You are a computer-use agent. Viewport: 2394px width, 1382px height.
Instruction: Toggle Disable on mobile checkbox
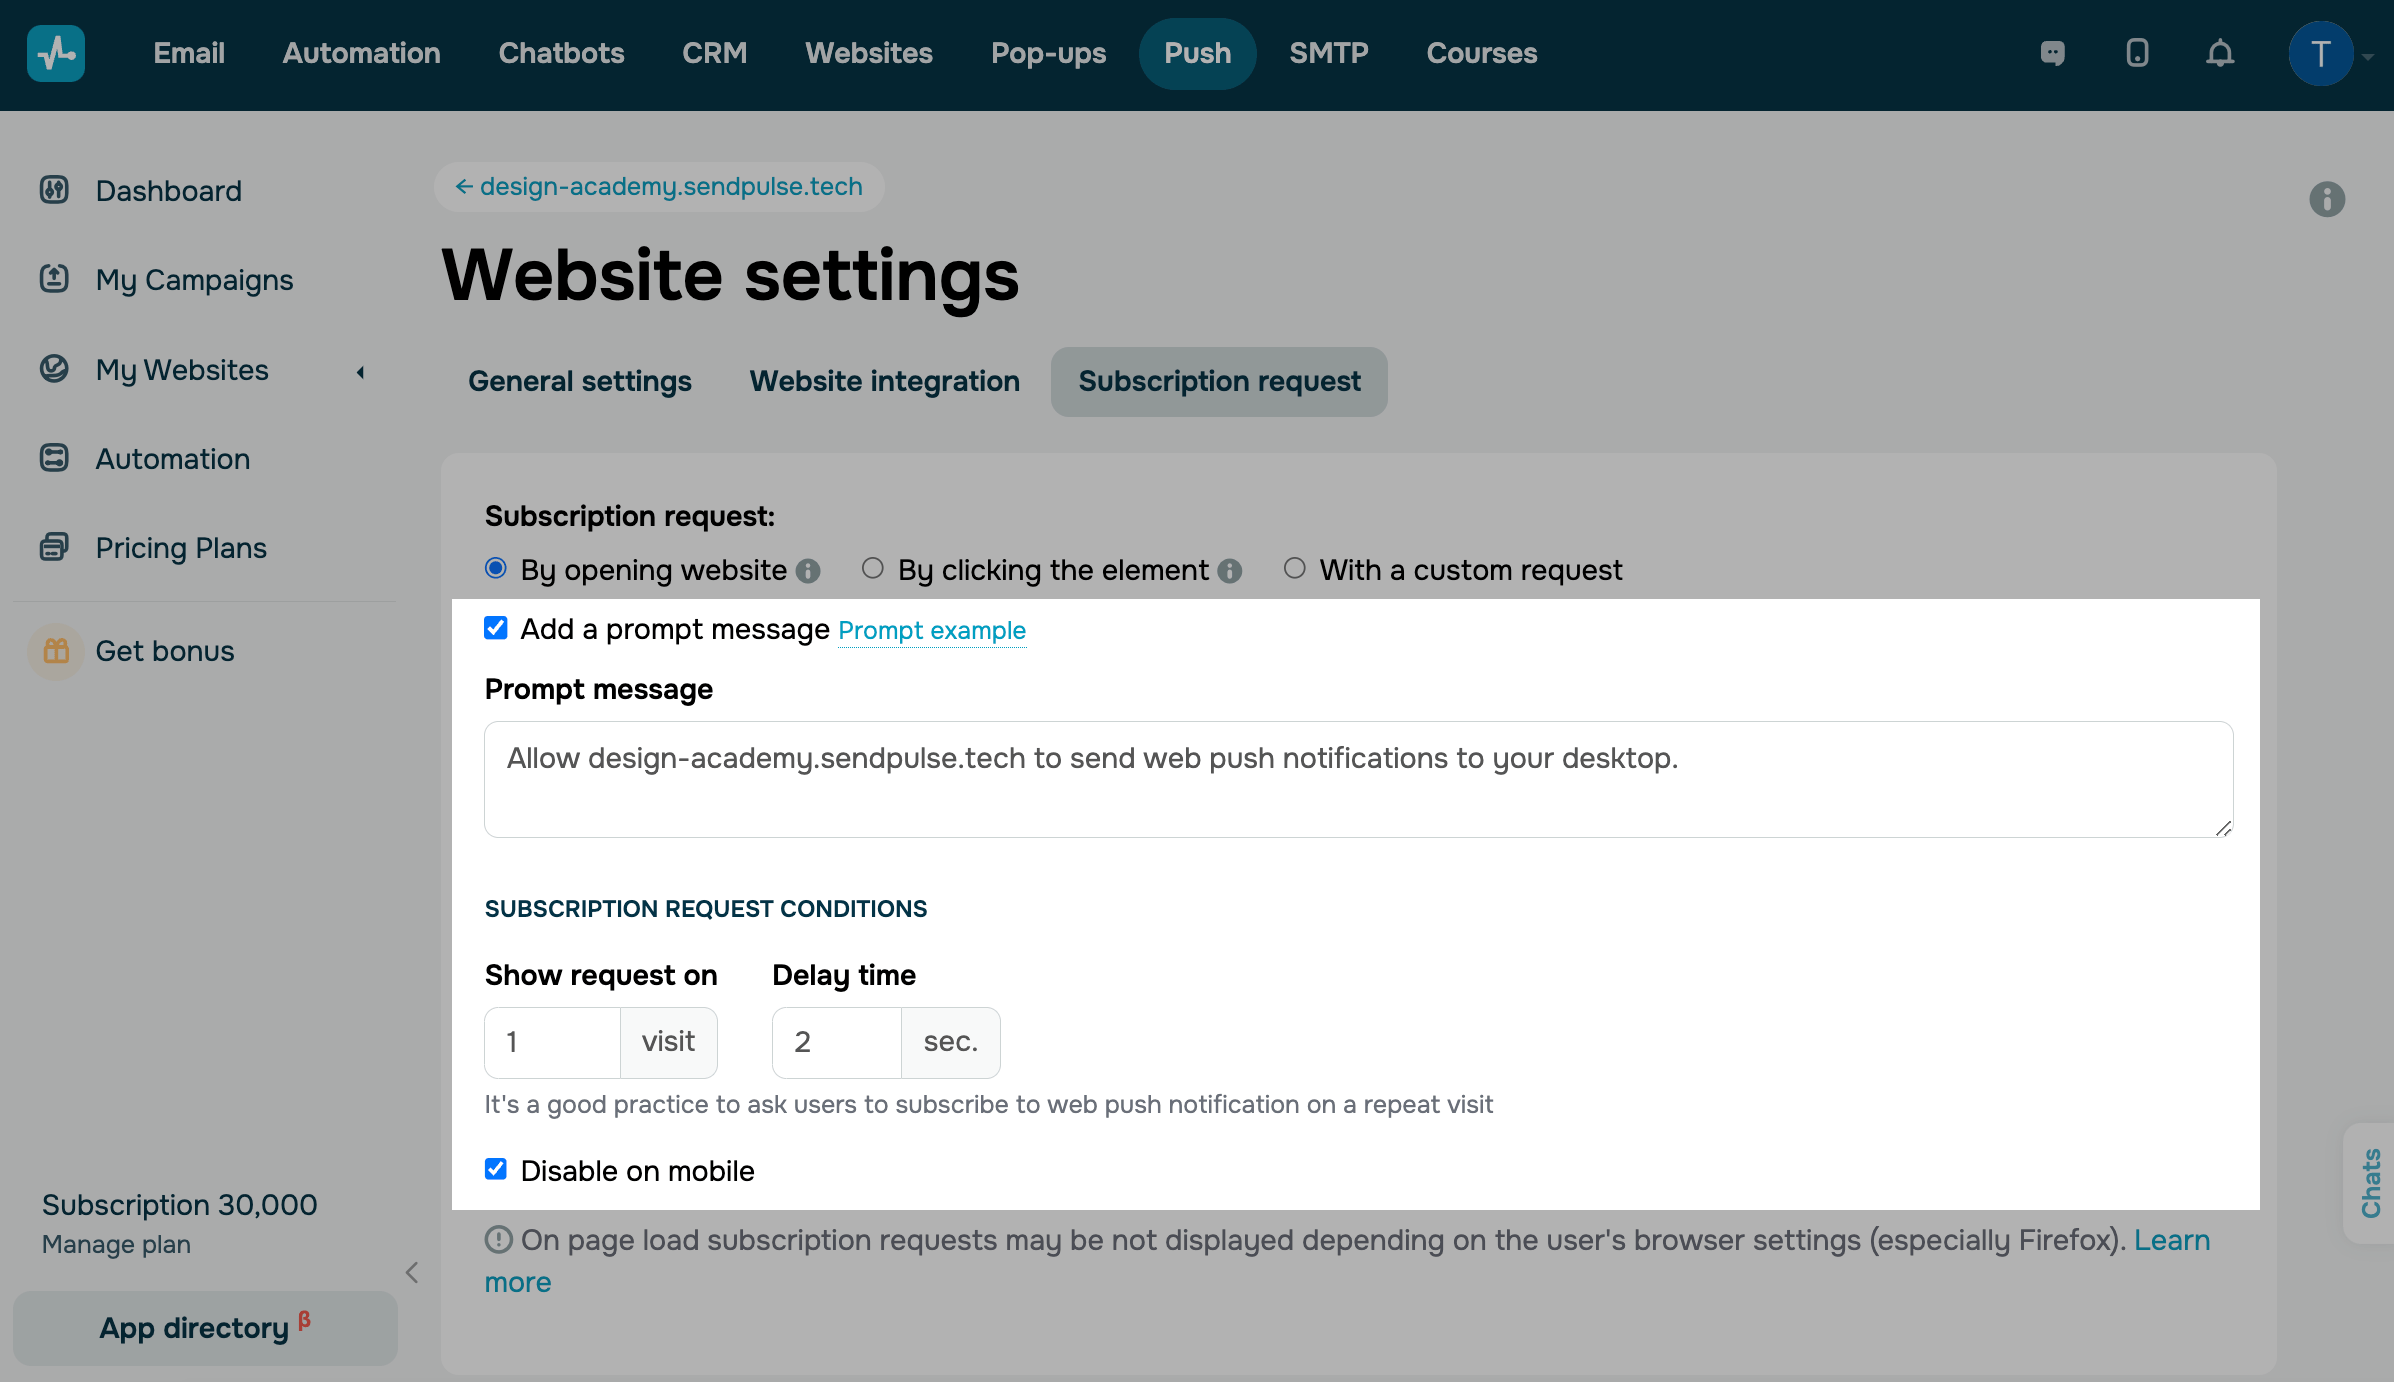point(496,1169)
